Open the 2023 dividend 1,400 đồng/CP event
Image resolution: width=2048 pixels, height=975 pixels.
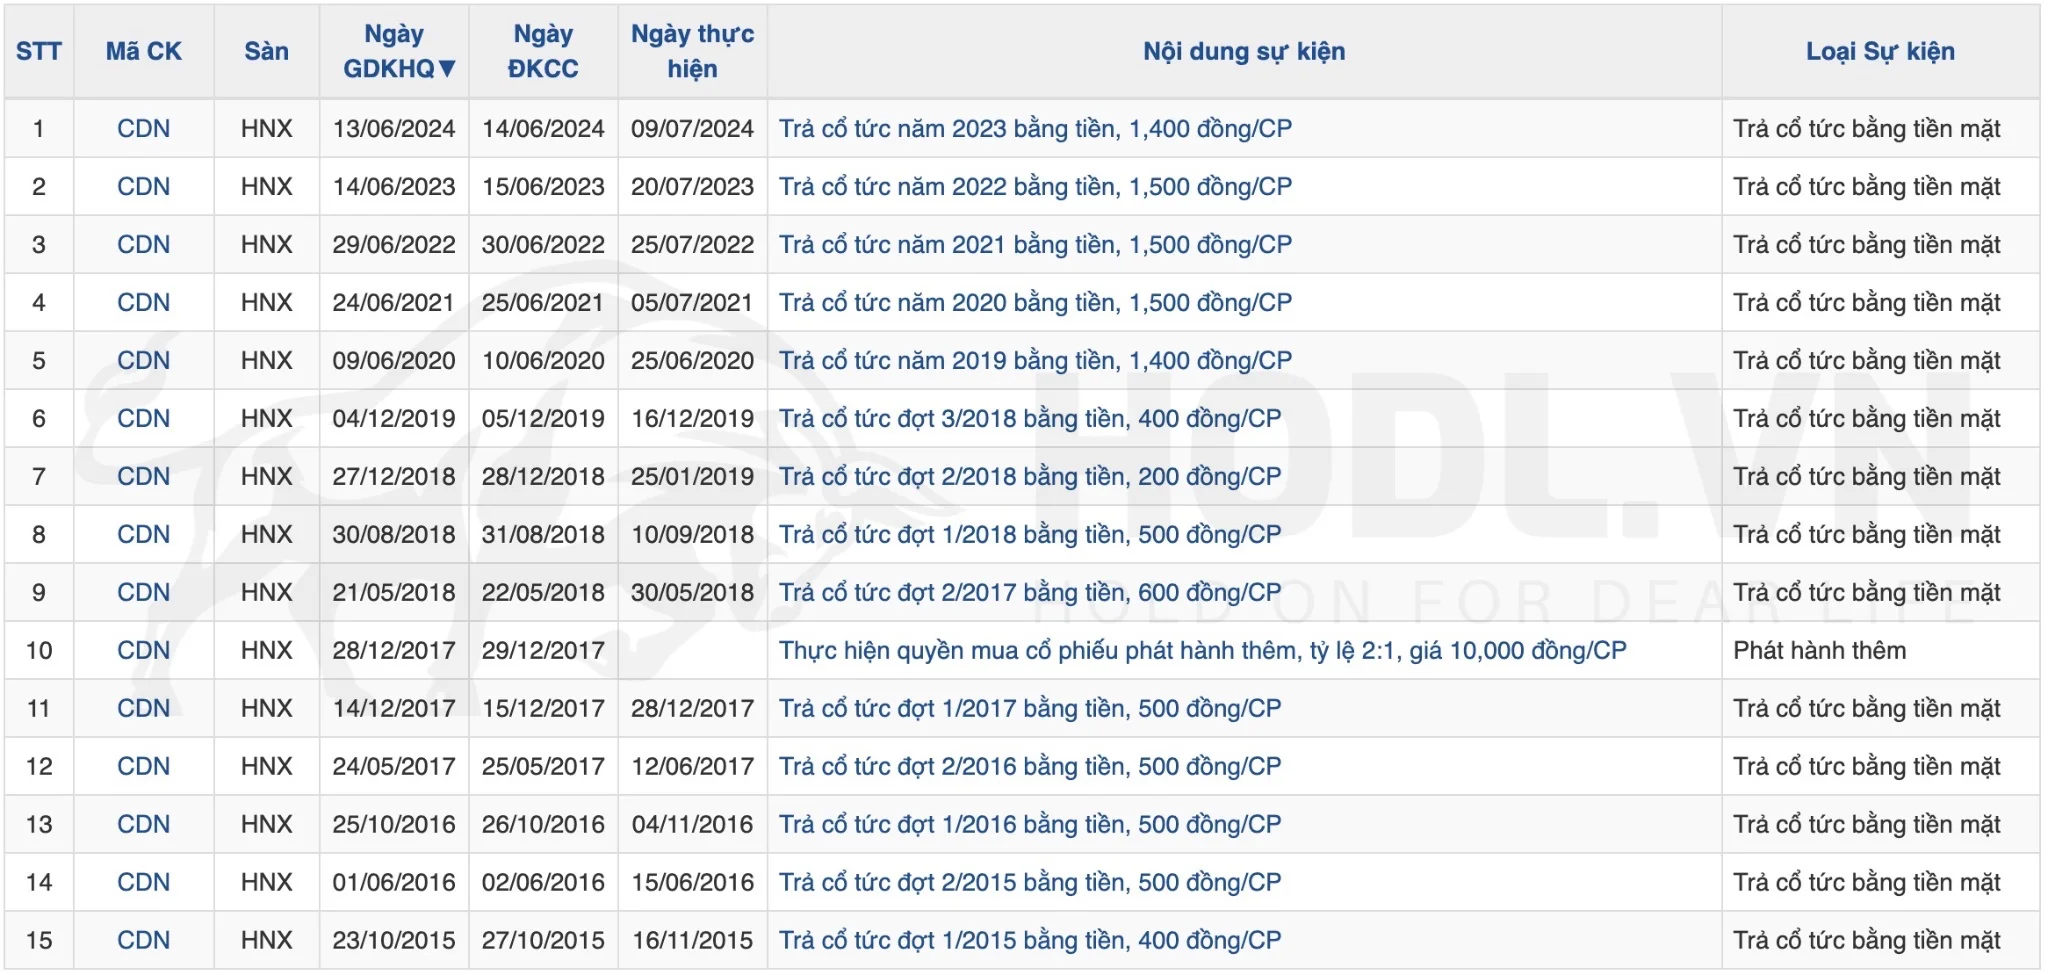(x=1035, y=129)
